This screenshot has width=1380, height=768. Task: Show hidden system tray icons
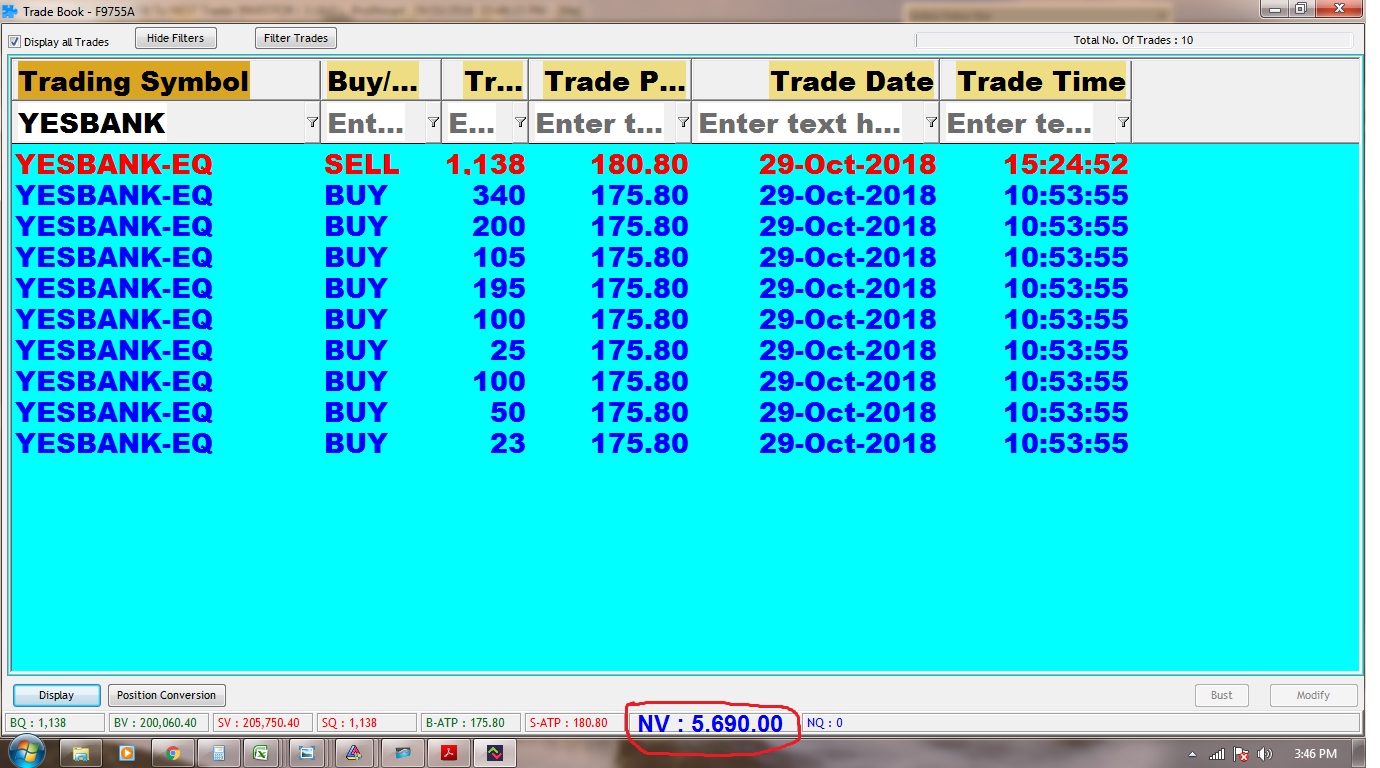point(1193,753)
